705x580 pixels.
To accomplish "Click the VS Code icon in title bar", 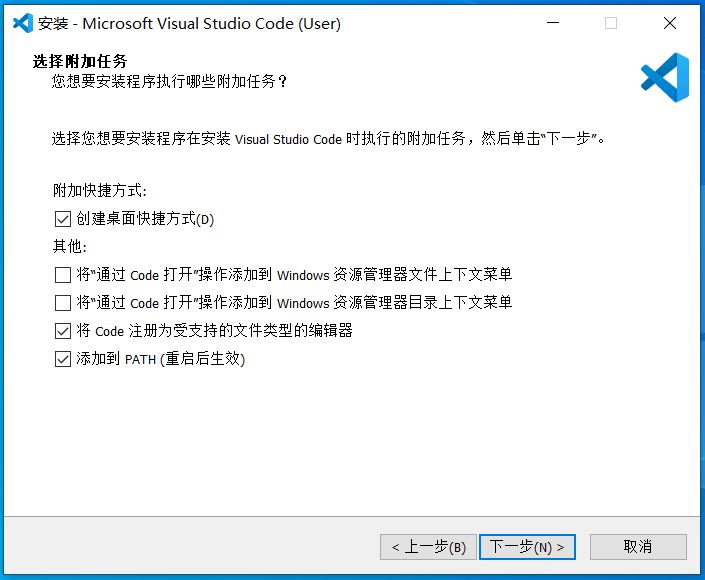I will pos(24,23).
